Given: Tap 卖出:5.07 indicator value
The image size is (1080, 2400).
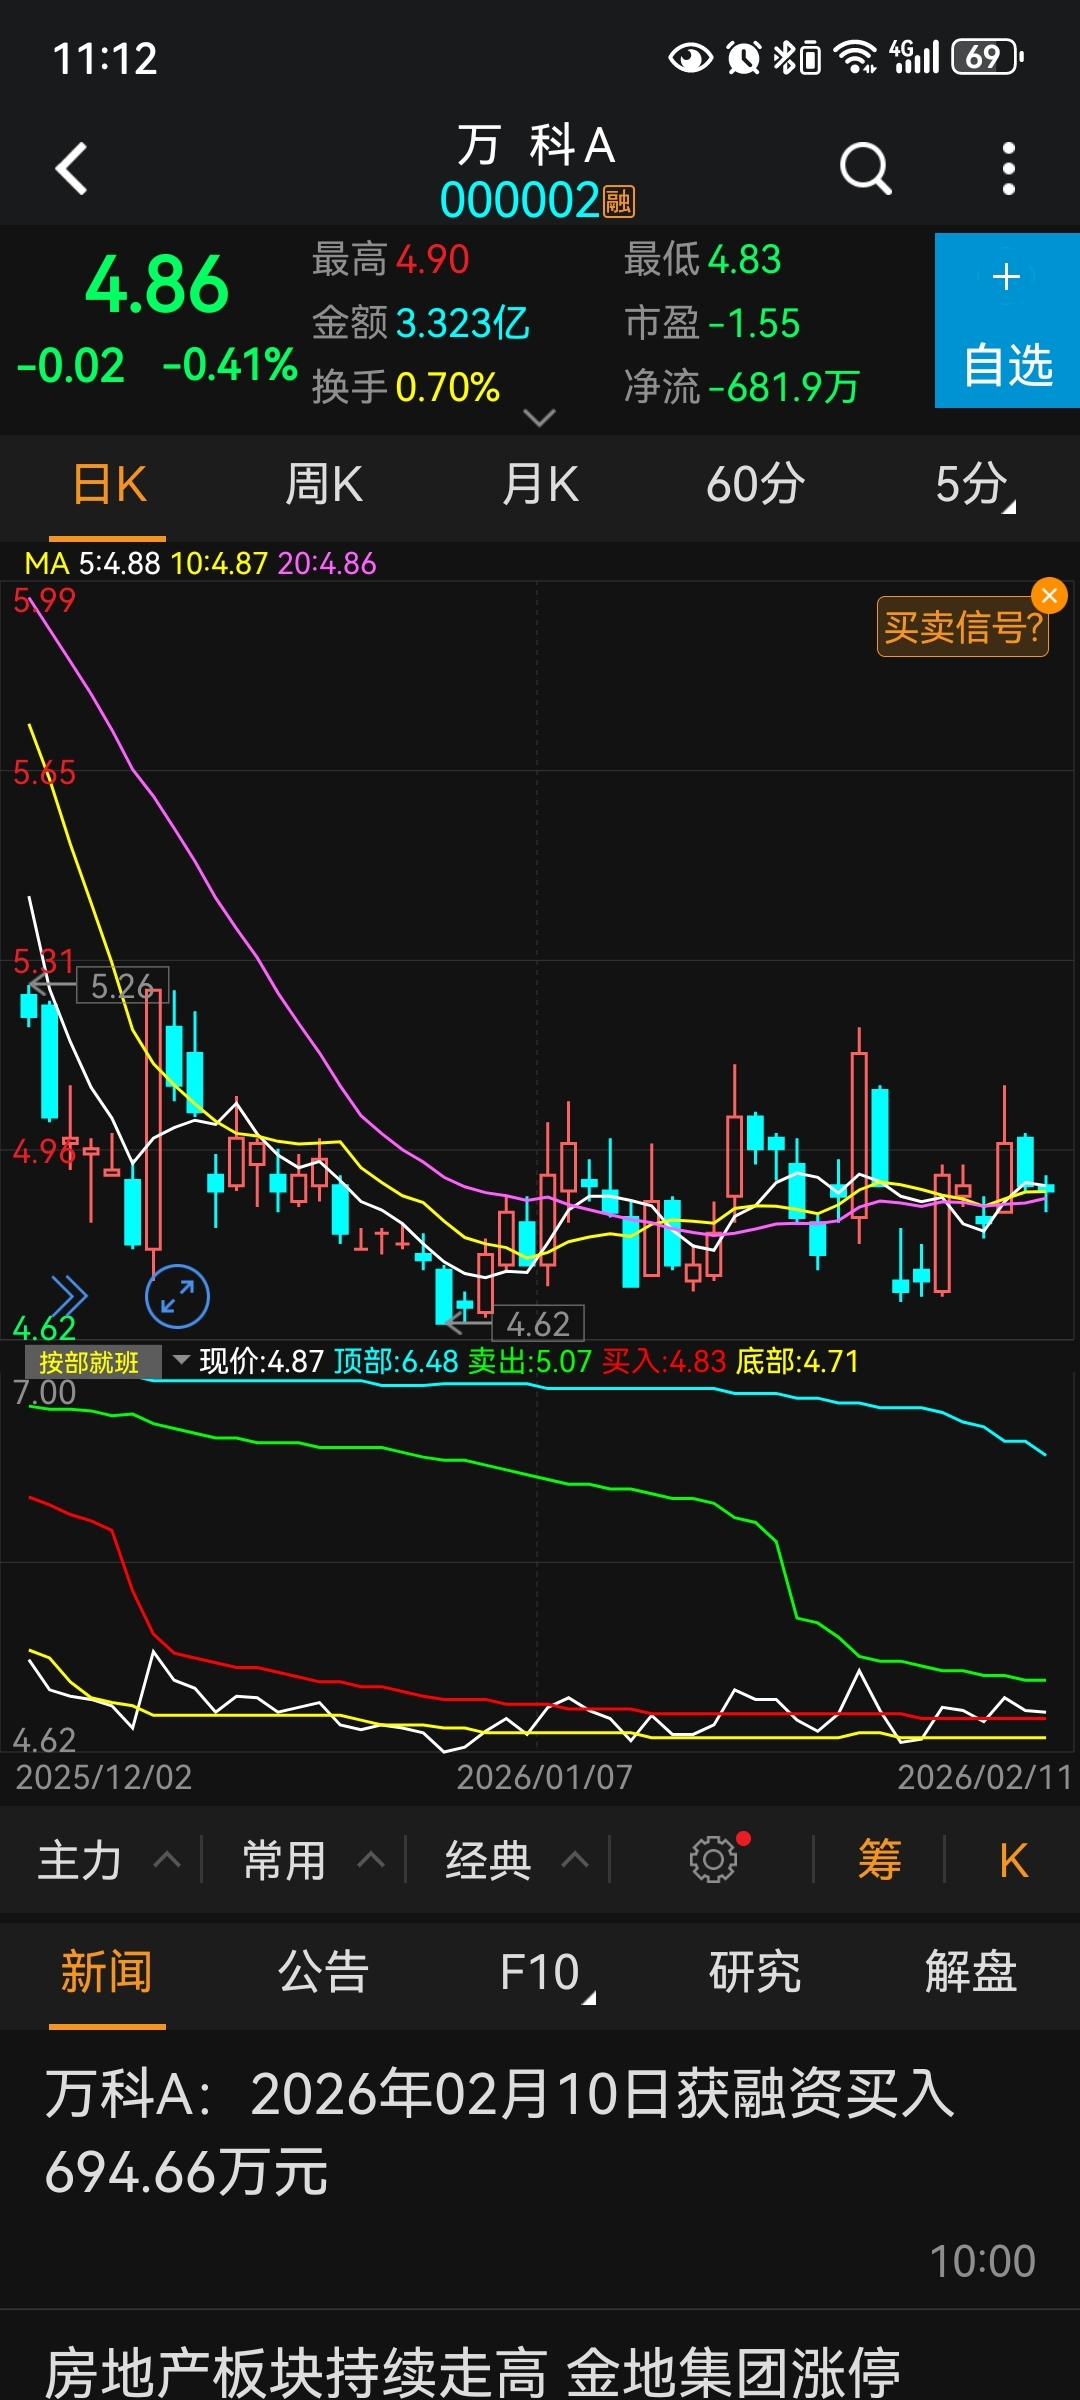Looking at the screenshot, I should (530, 1361).
